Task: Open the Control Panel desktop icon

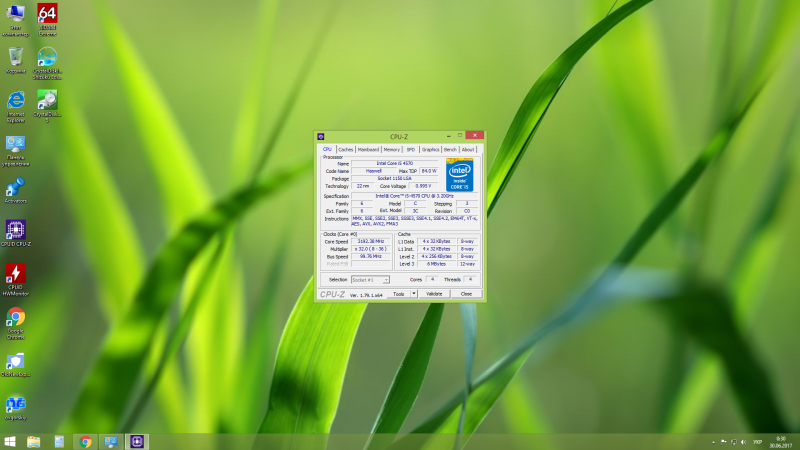Action: coord(15,151)
